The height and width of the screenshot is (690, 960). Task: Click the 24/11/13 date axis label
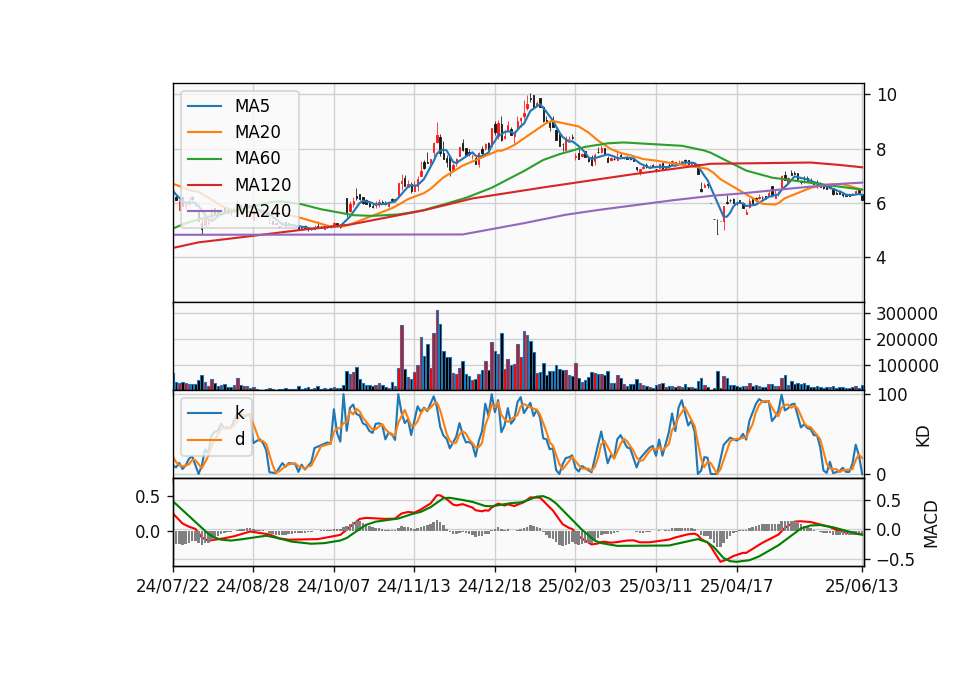[414, 586]
